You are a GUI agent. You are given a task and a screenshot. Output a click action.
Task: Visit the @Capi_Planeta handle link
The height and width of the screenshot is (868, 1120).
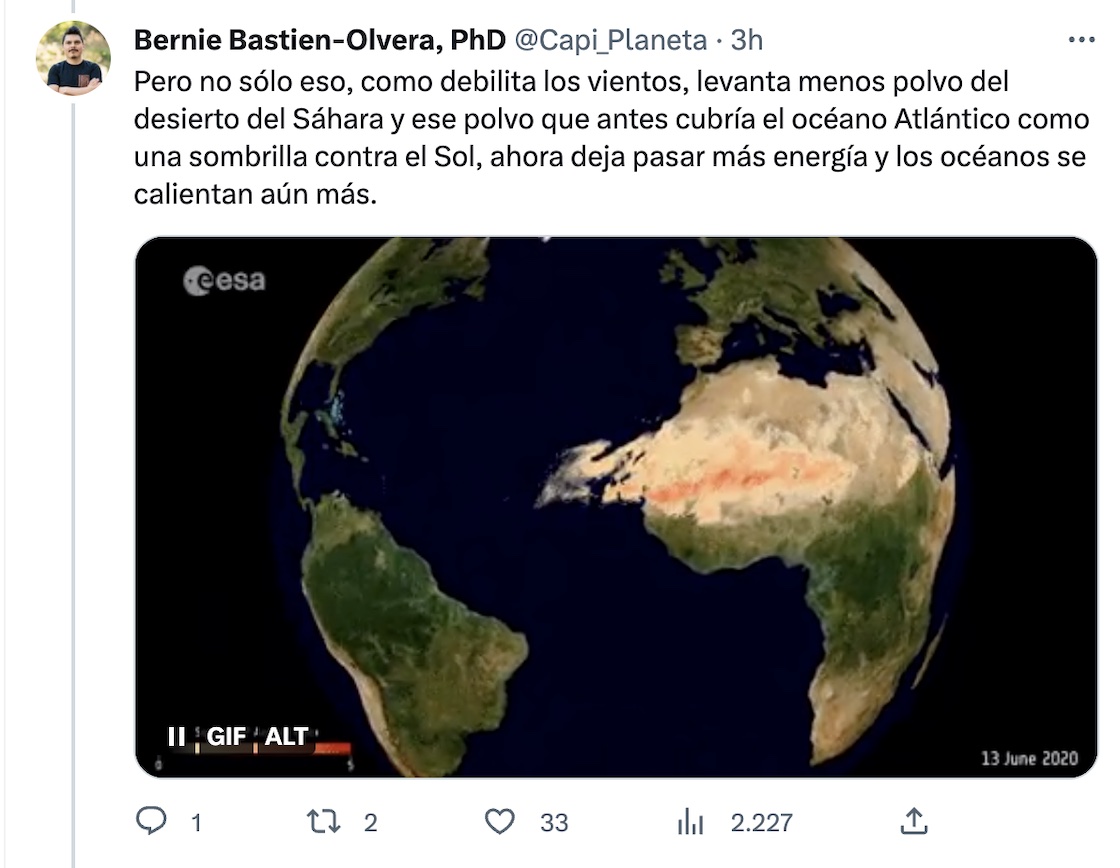coord(612,40)
